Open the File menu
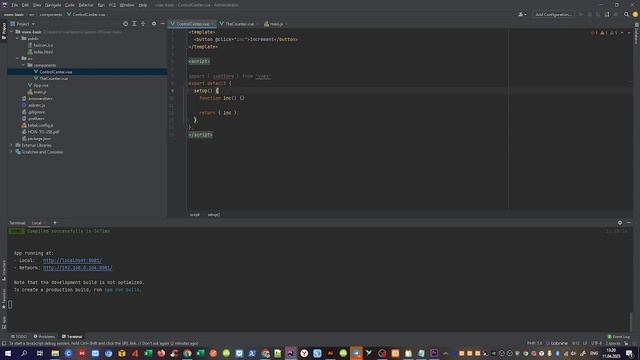 (15, 5)
